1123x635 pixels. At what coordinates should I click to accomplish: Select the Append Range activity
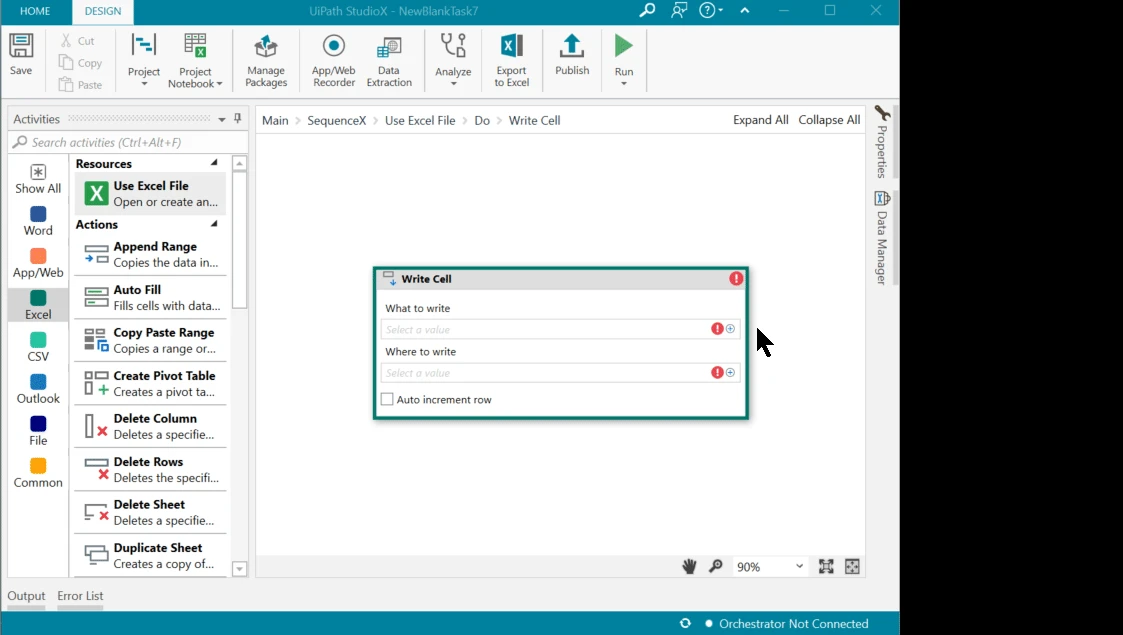pyautogui.click(x=150, y=254)
